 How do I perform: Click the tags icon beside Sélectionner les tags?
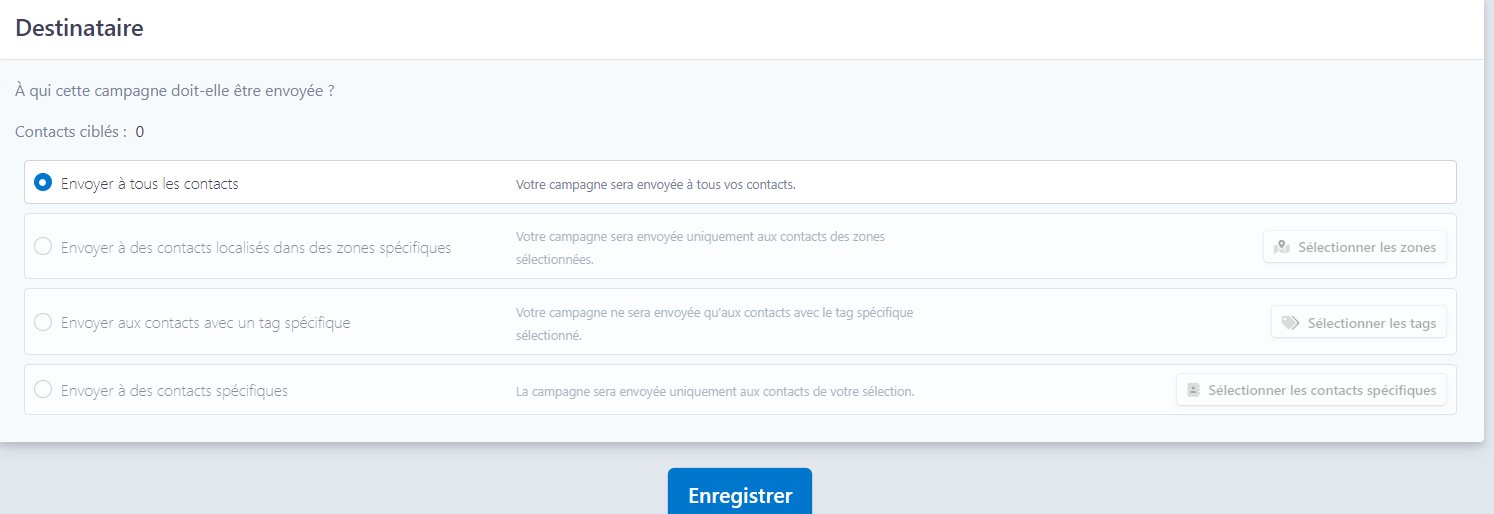coord(1290,323)
